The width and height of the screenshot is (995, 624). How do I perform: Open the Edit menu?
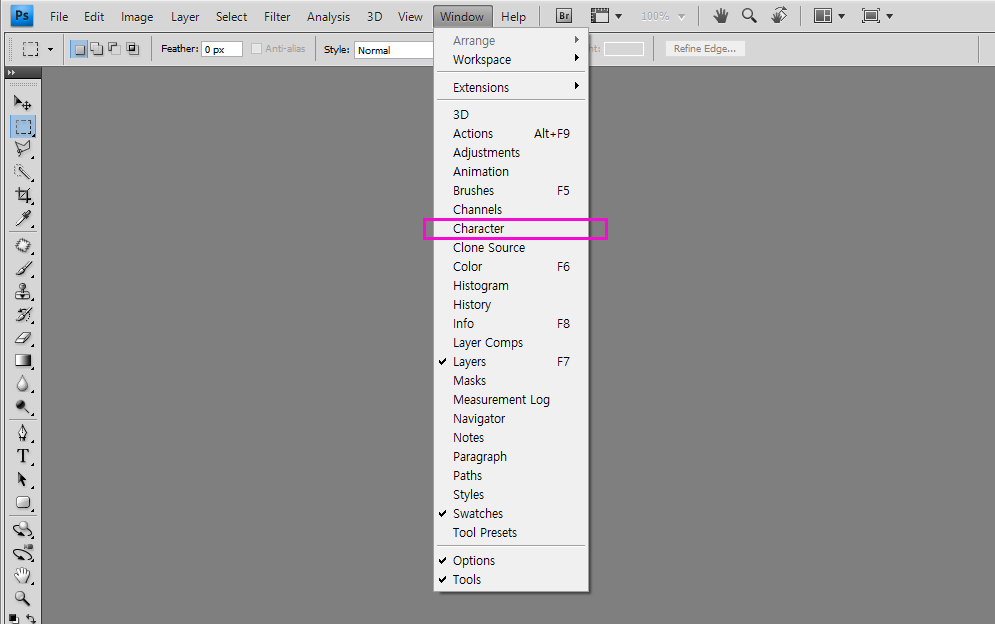pyautogui.click(x=94, y=17)
